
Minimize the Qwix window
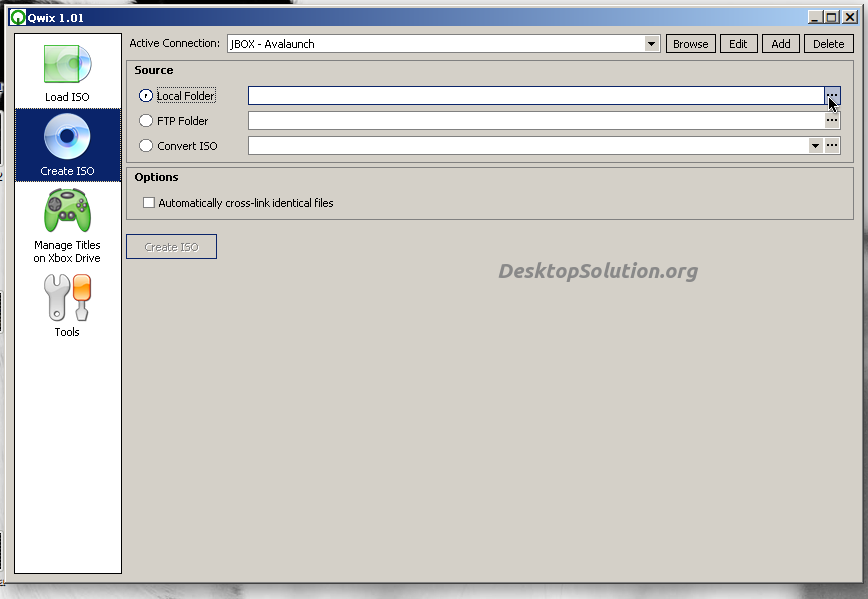coord(815,18)
